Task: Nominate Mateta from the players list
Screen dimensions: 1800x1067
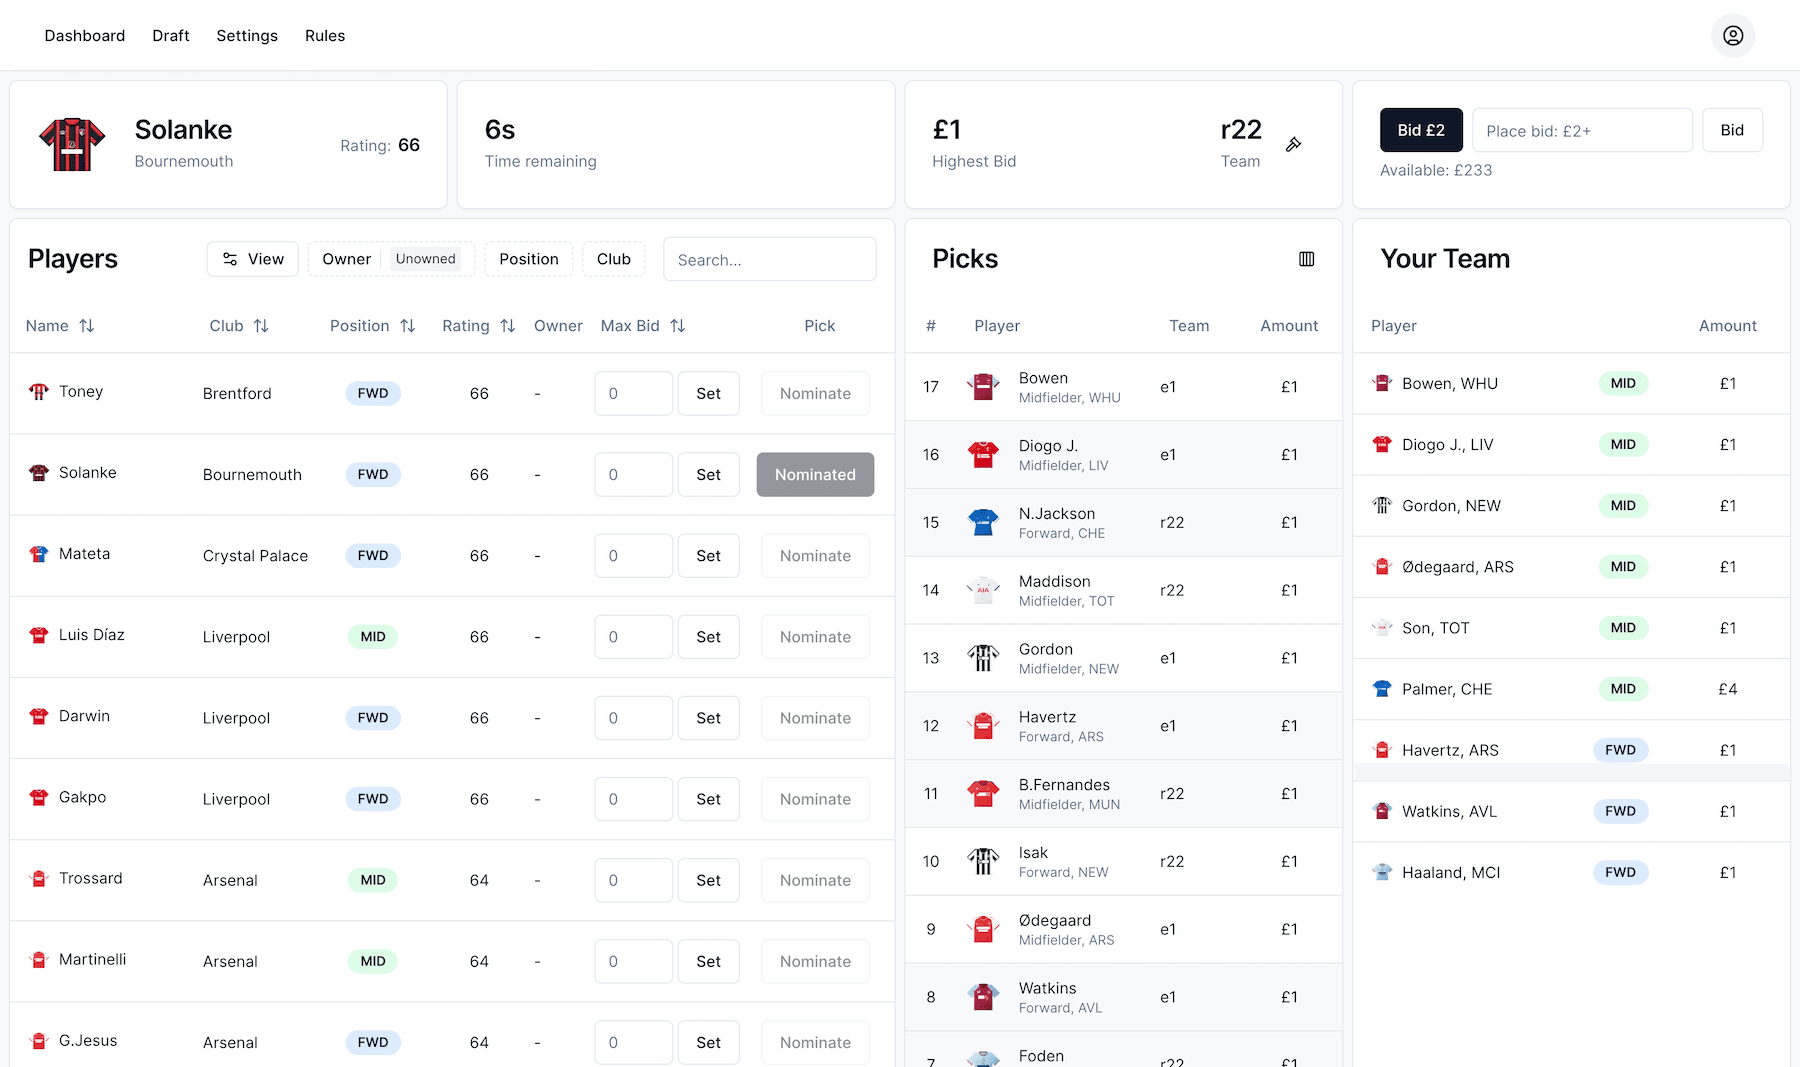Action: (x=815, y=555)
